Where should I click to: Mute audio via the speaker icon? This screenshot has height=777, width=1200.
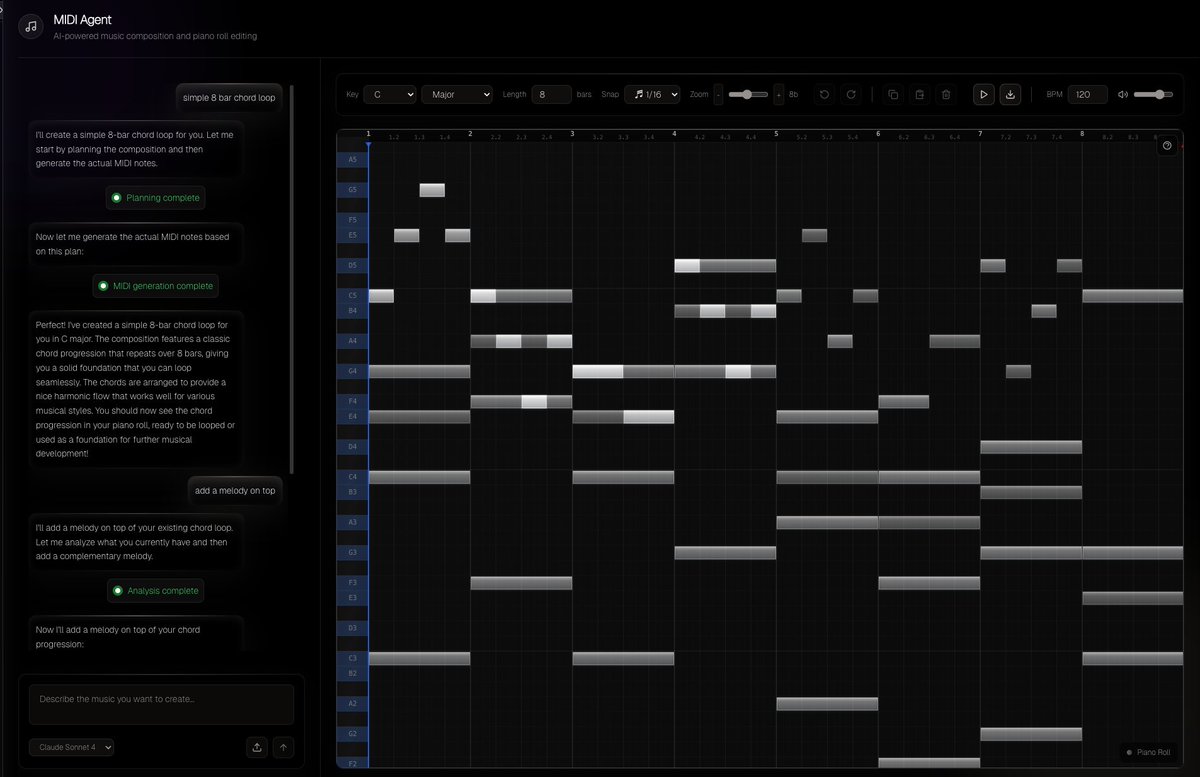[1123, 94]
